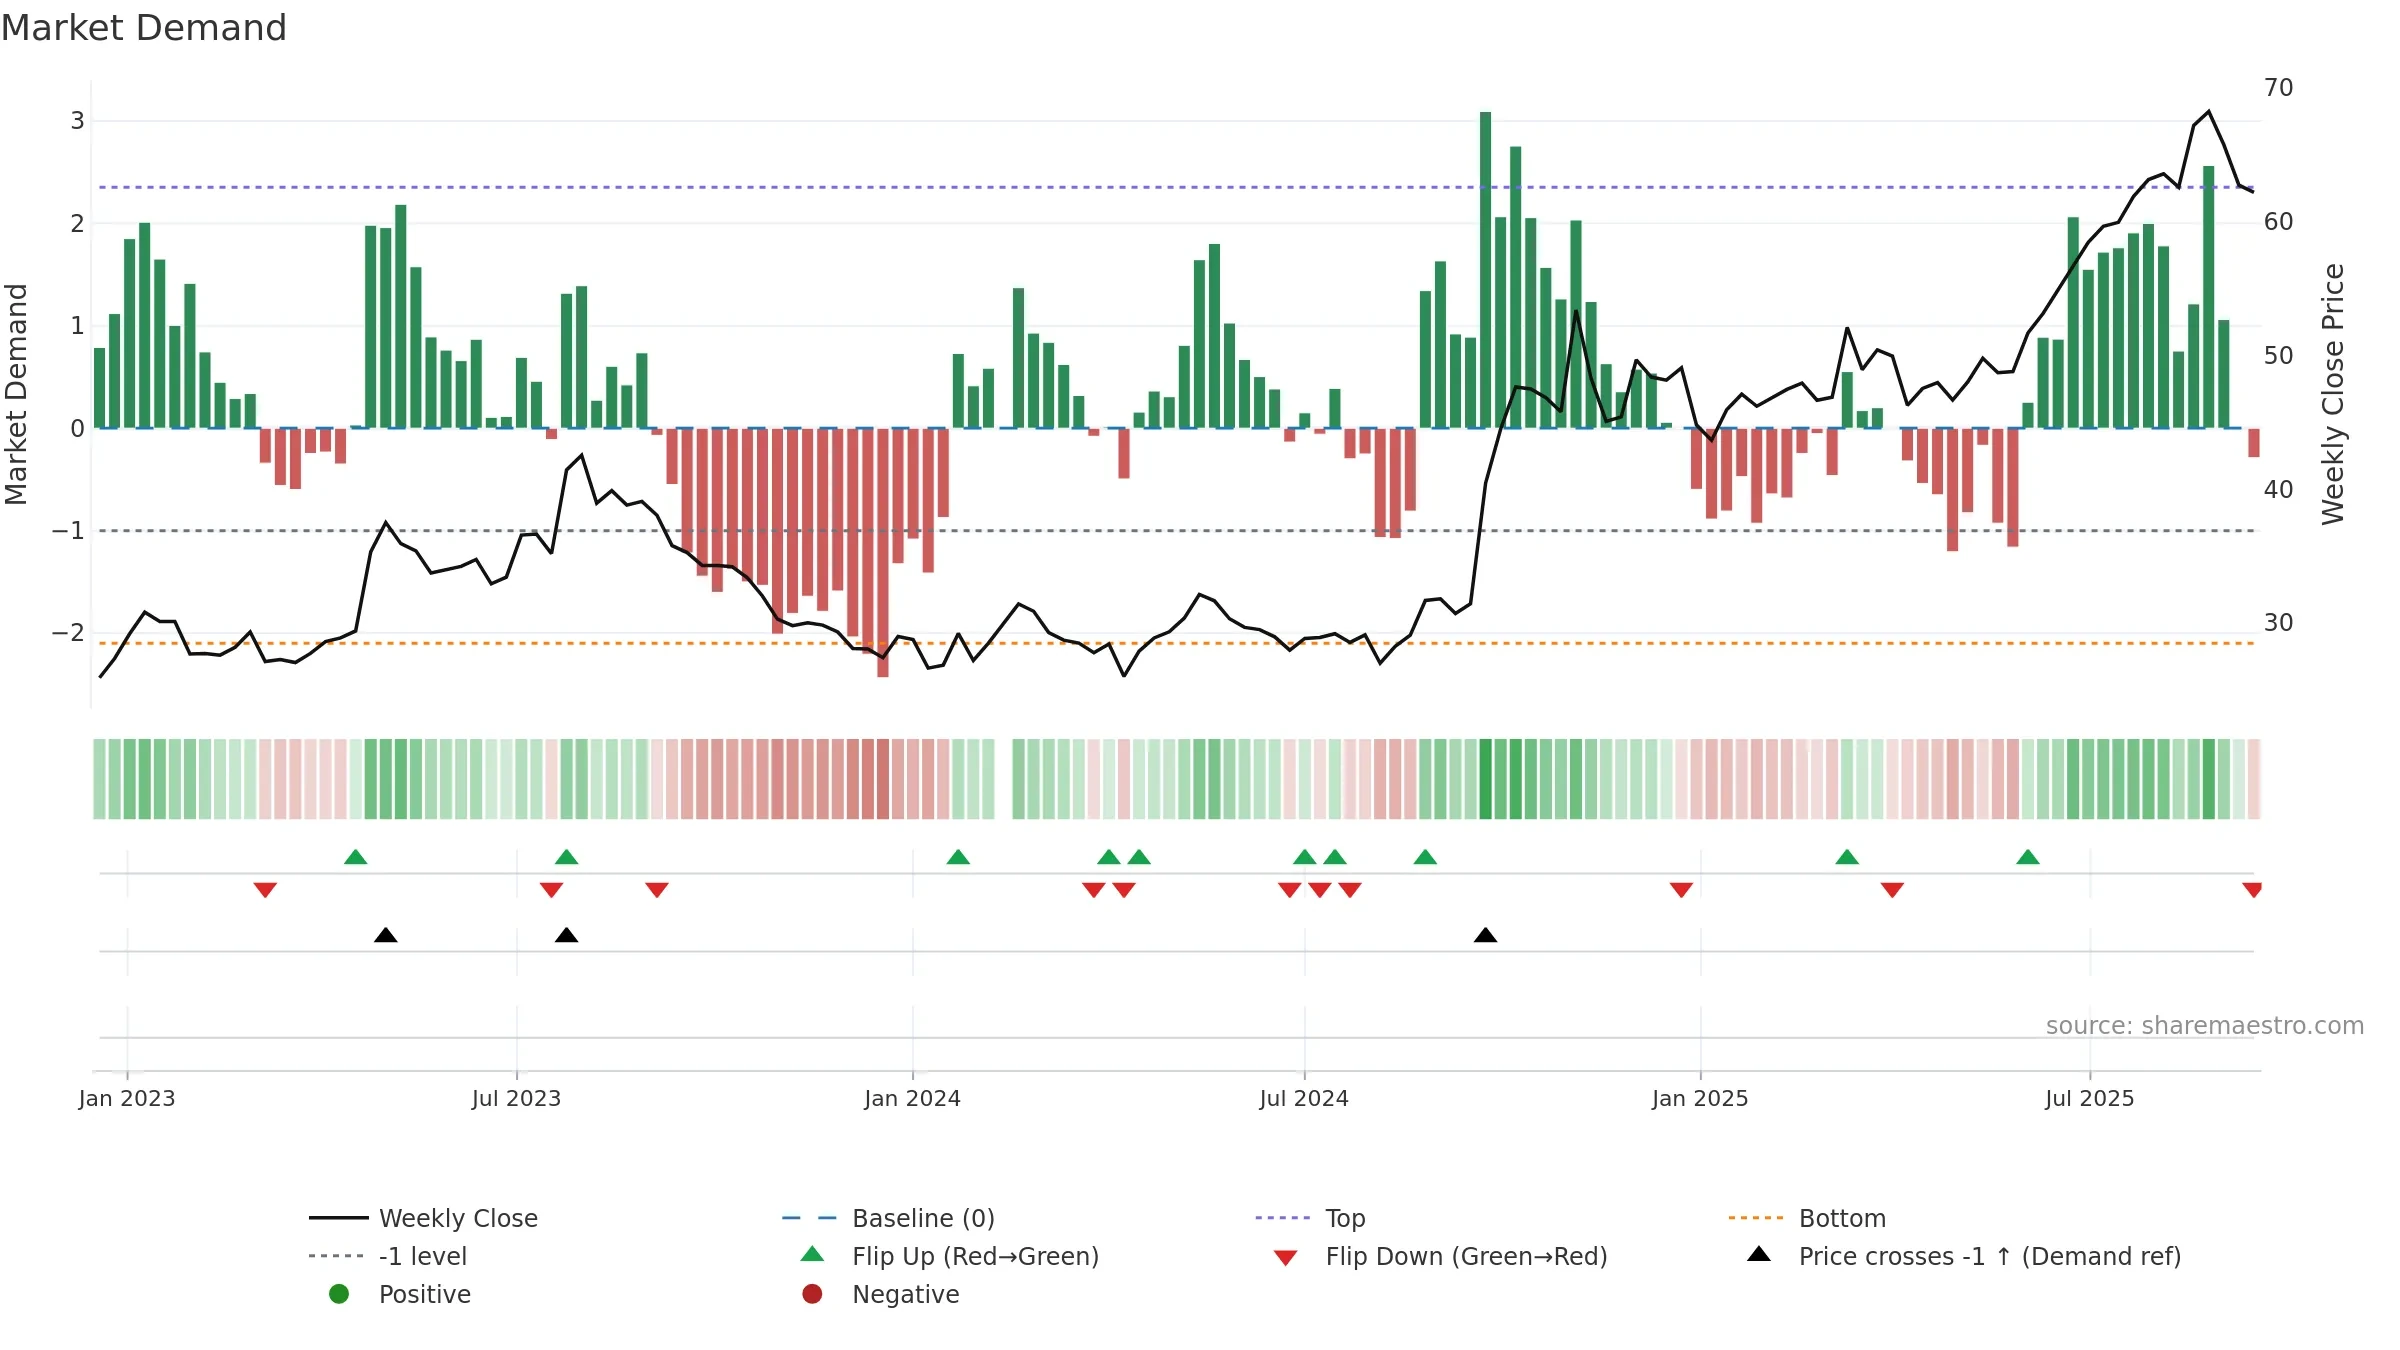Viewport: 2400px width, 1350px height.
Task: Click the first red flip-down triangle marker
Action: (x=265, y=890)
